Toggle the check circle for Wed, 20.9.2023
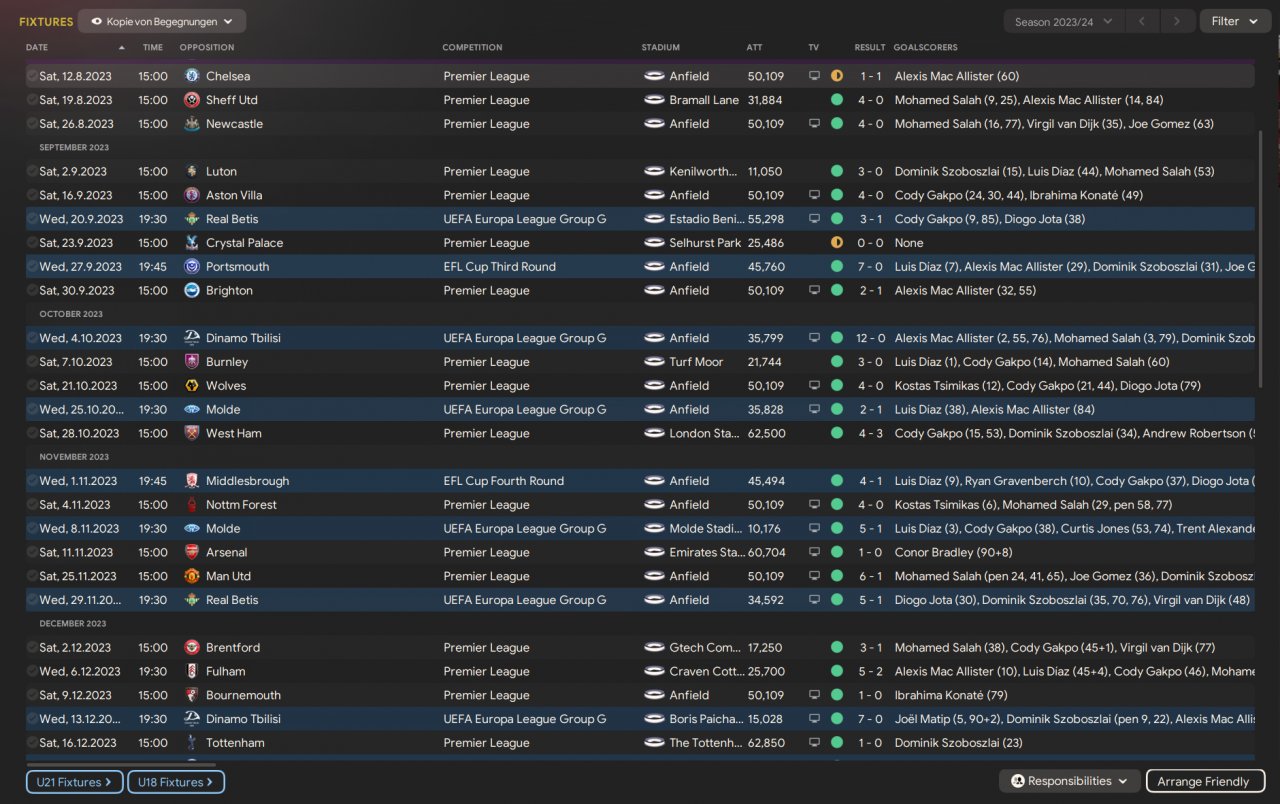Image resolution: width=1280 pixels, height=804 pixels. pyautogui.click(x=33, y=219)
